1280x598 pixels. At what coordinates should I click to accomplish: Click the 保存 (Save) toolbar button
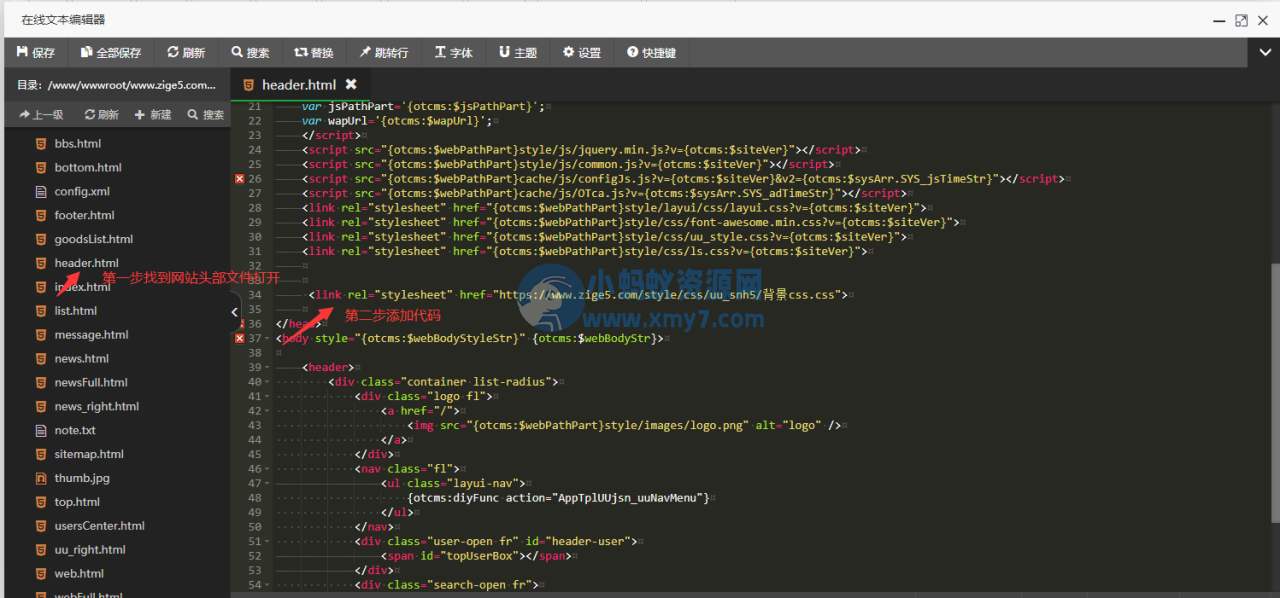coord(36,53)
